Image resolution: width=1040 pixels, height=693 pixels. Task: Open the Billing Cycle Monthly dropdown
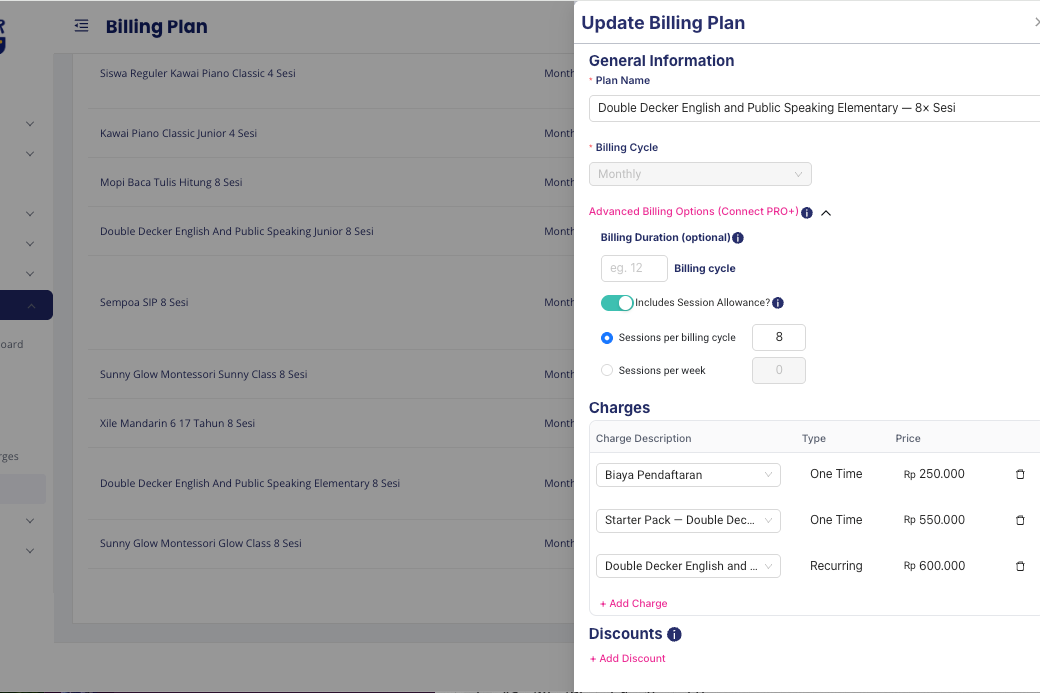point(700,174)
